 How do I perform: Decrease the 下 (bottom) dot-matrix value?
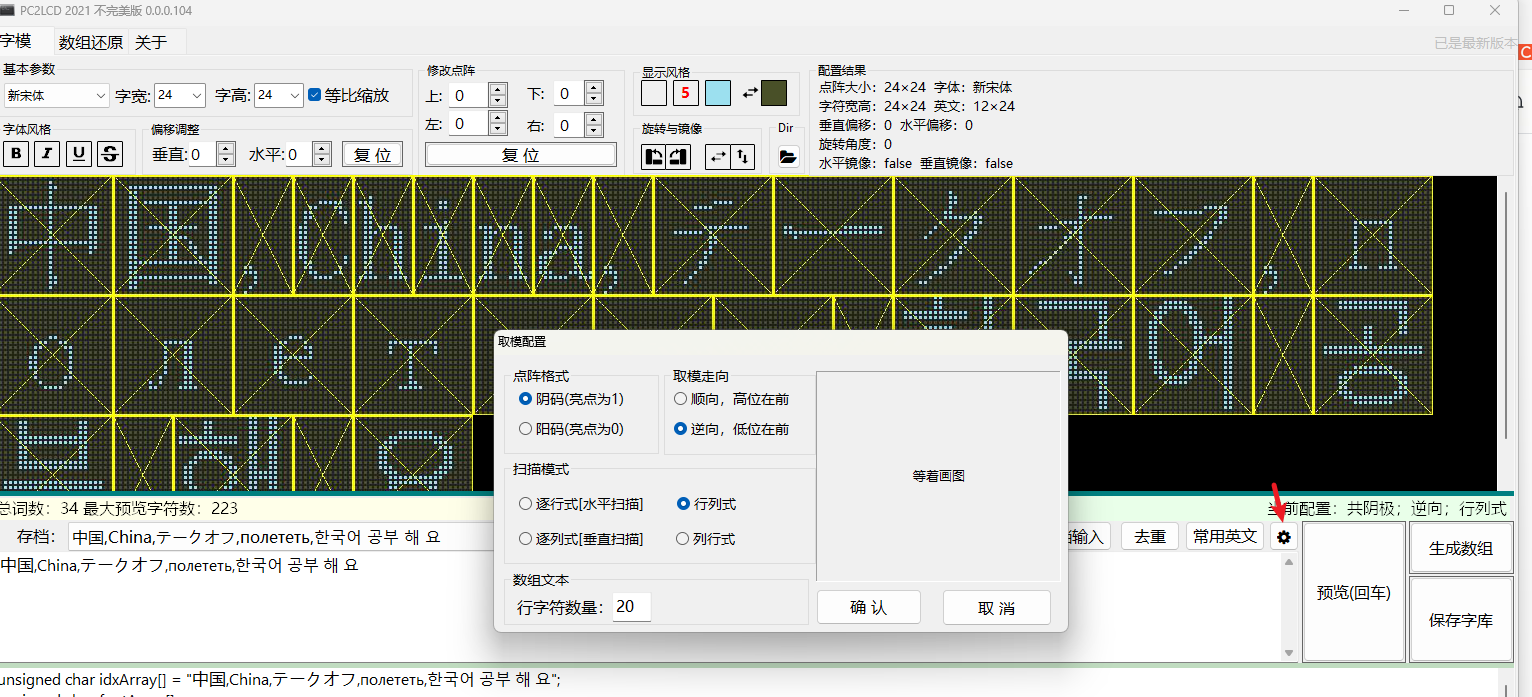tap(594, 100)
